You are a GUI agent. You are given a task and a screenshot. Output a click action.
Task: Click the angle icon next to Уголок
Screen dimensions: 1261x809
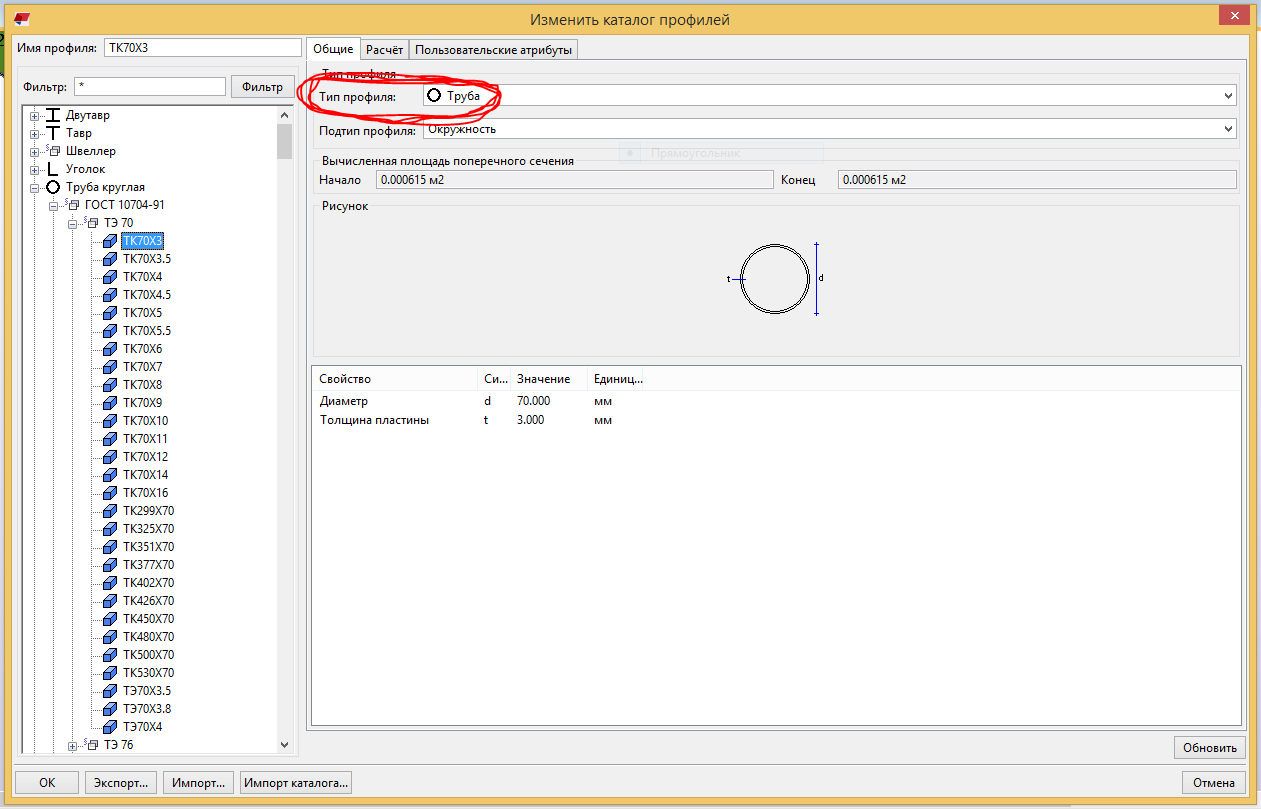(53, 169)
